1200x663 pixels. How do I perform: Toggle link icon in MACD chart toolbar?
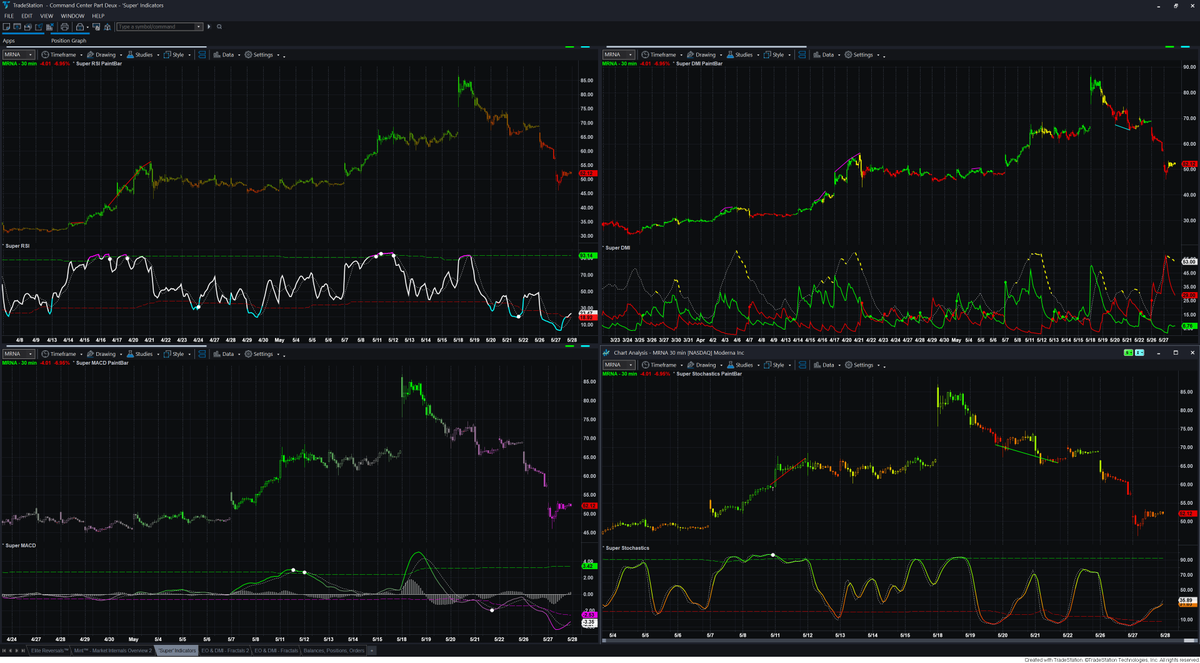pos(201,354)
